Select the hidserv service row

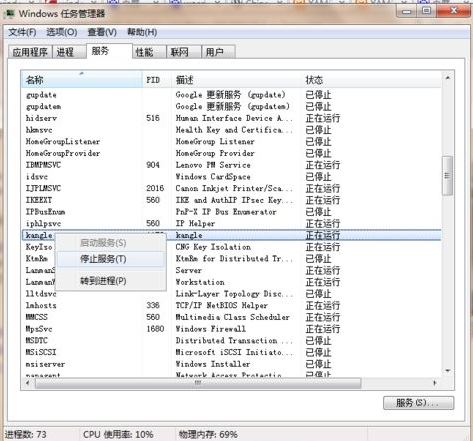(x=232, y=118)
